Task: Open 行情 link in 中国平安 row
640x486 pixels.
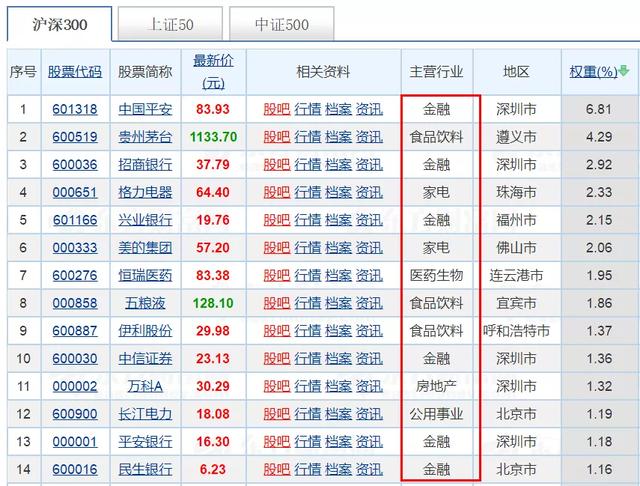Action: pos(308,109)
